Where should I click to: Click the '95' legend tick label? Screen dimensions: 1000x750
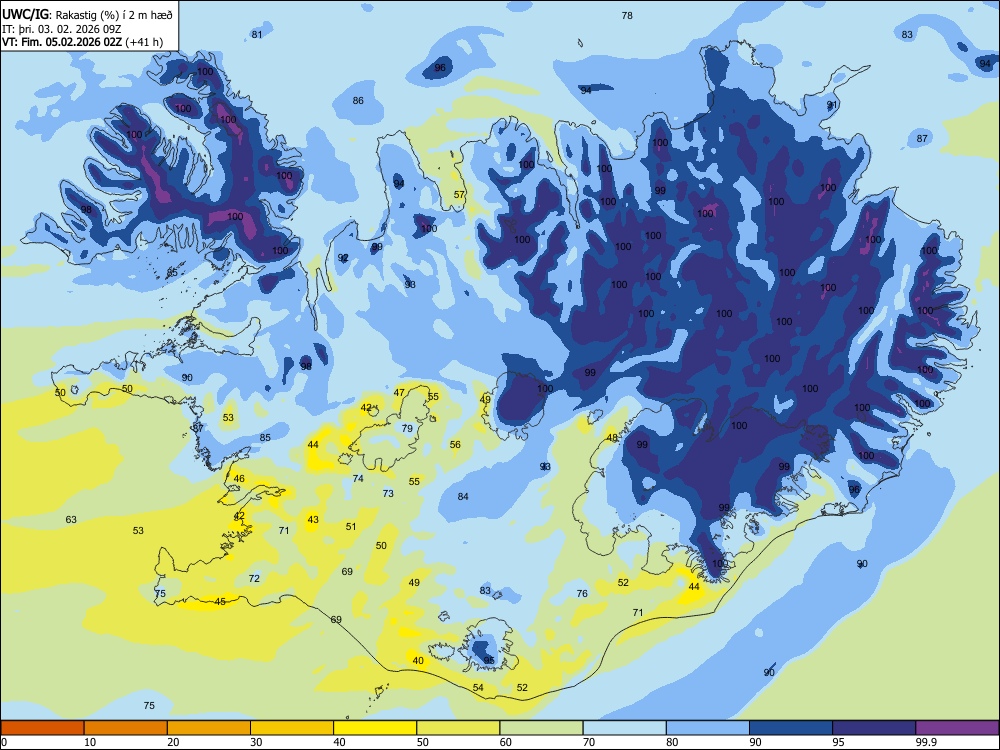(839, 742)
